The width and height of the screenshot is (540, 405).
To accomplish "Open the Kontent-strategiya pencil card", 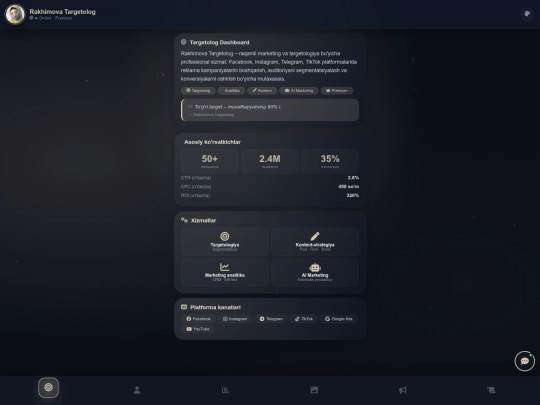I will 315,242.
